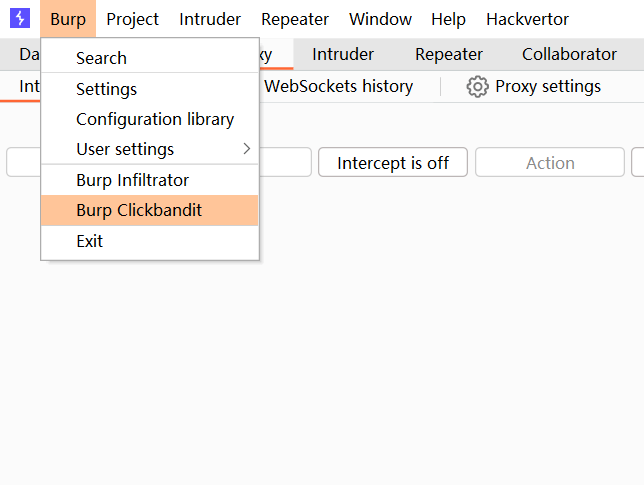The height and width of the screenshot is (485, 644).
Task: Open Configuration library menu entry
Action: (155, 119)
